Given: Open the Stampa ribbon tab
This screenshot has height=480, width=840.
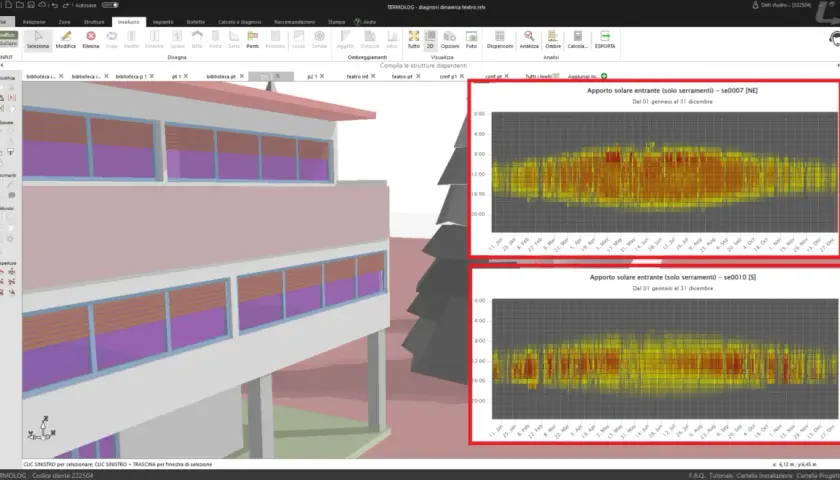Looking at the screenshot, I should point(336,22).
